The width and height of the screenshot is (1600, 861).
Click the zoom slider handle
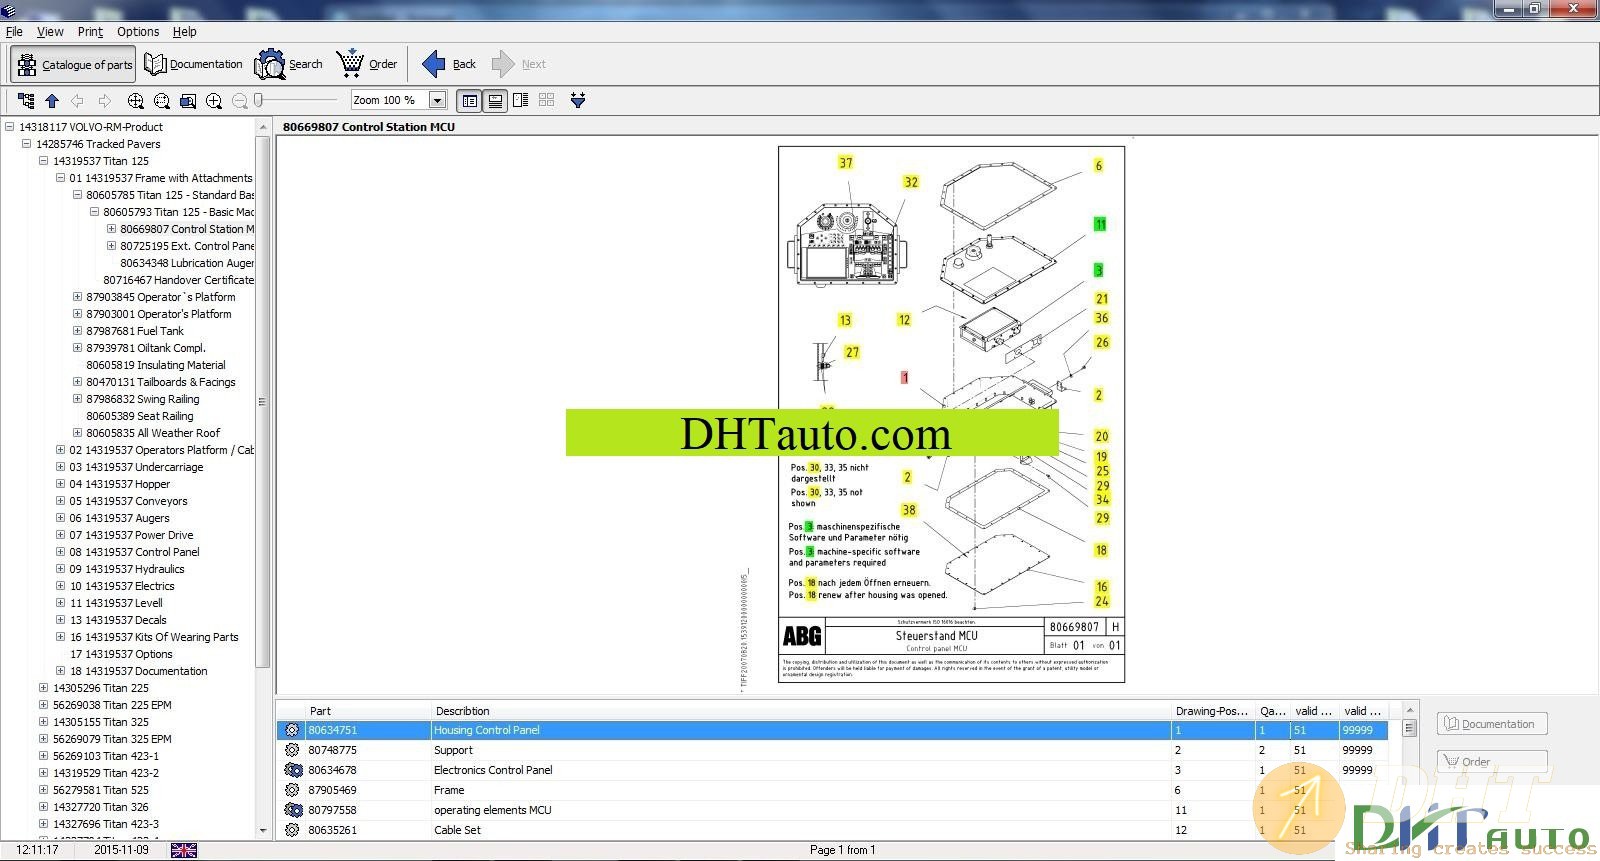pyautogui.click(x=258, y=100)
